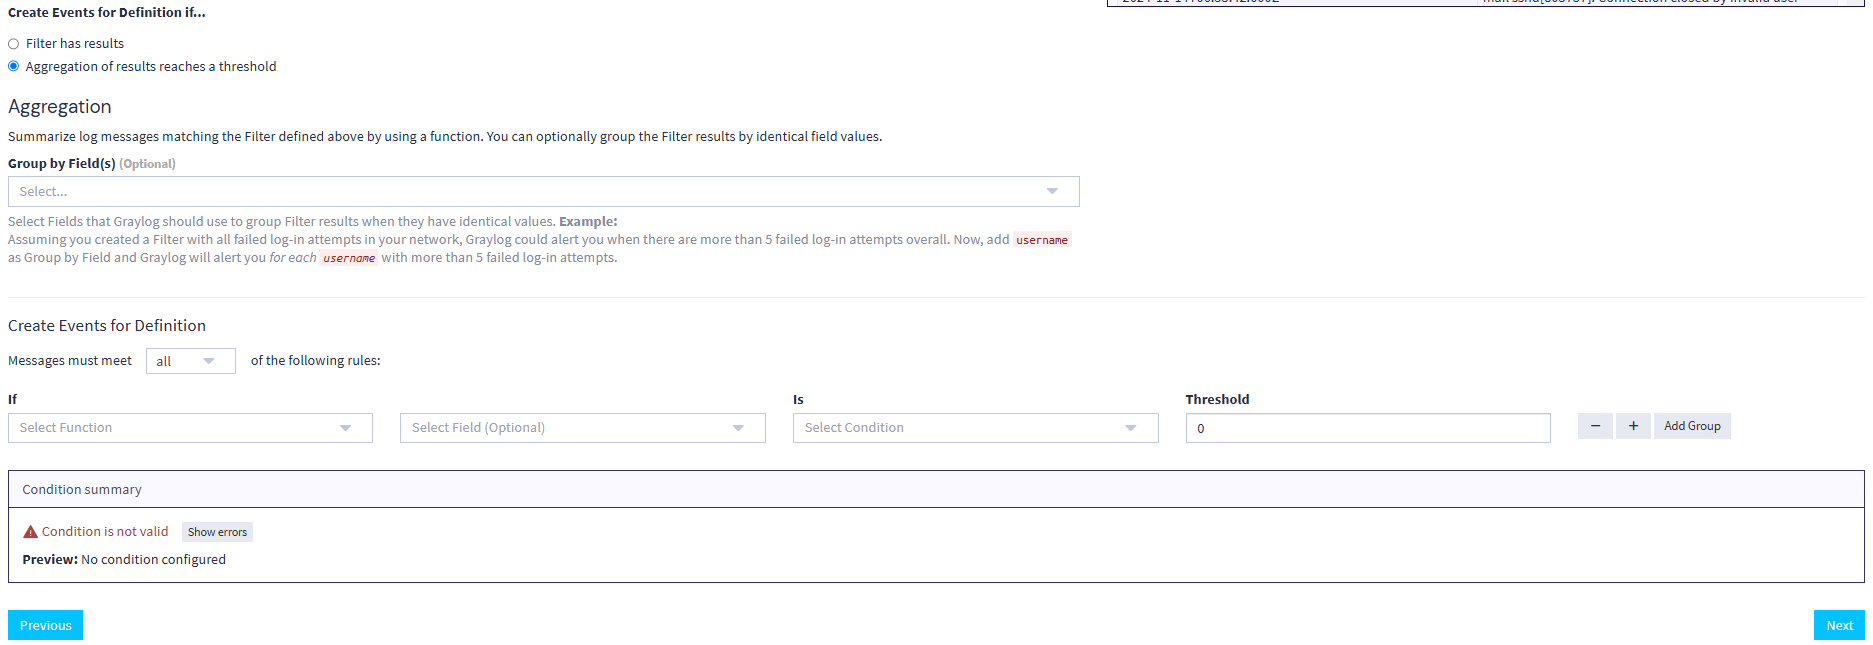Proceed using the Next button
Image resolution: width=1873 pixels, height=645 pixels.
click(1838, 625)
